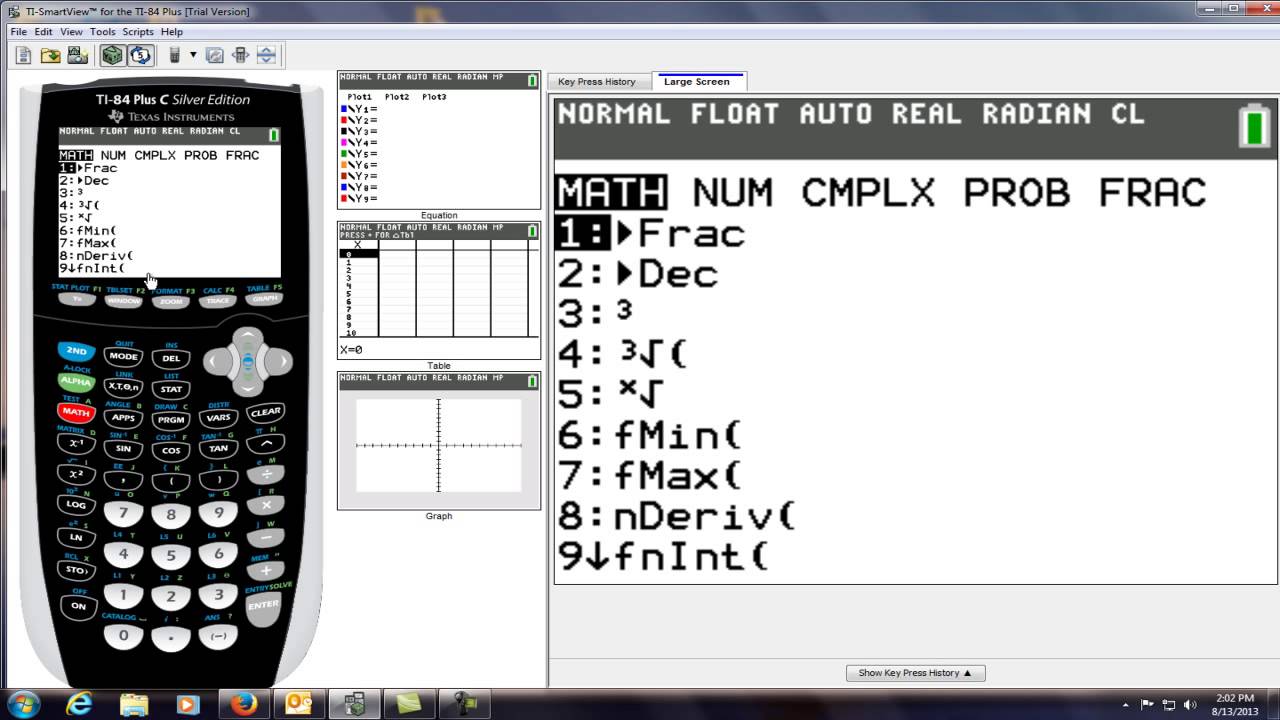
Task: Open the File menu
Action: (19, 32)
